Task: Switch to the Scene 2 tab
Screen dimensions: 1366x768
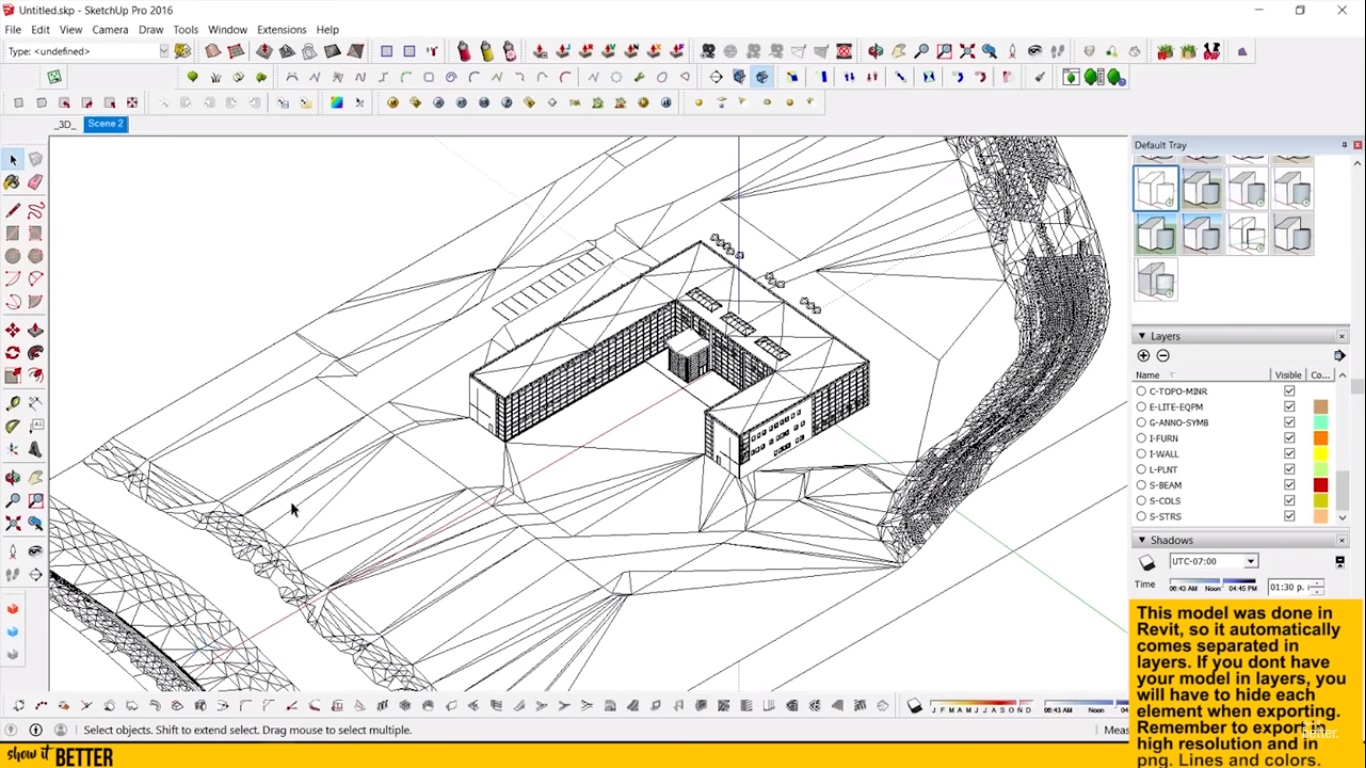Action: (x=105, y=123)
